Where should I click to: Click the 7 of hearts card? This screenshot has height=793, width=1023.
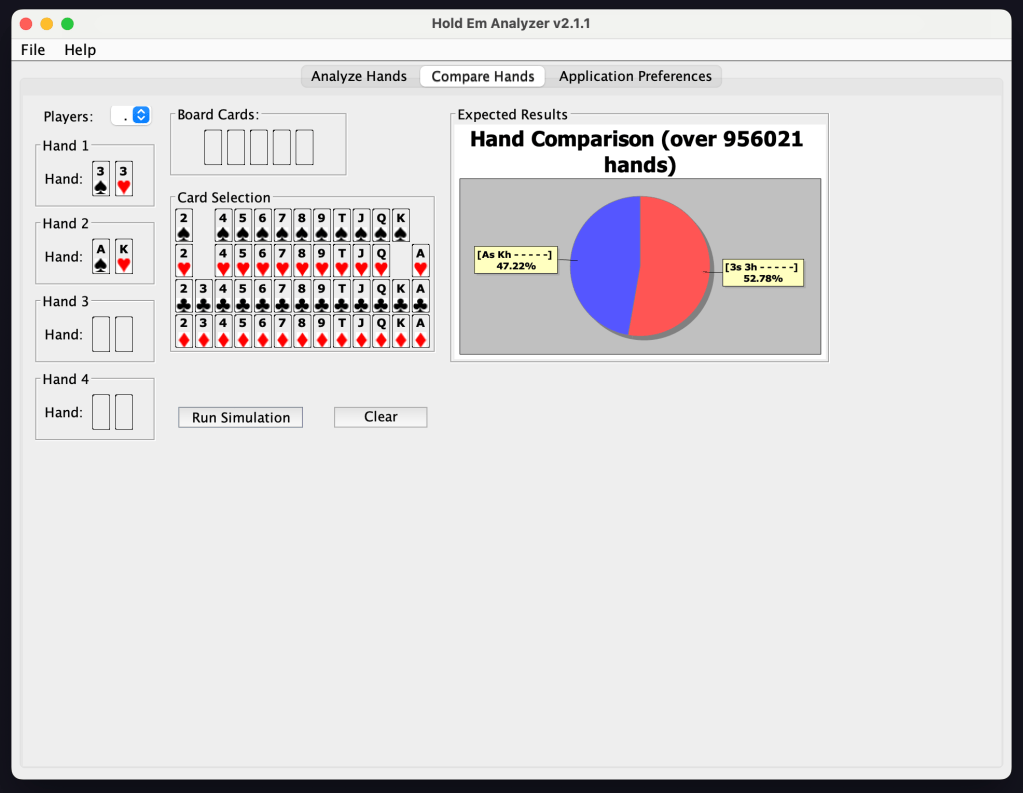coord(283,261)
